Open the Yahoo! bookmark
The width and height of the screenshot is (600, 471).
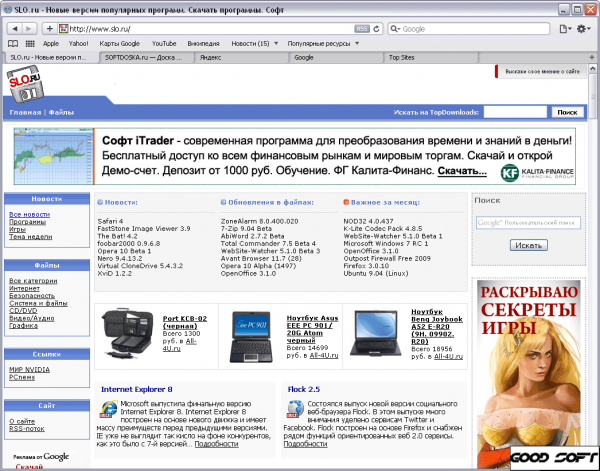pyautogui.click(x=78, y=44)
